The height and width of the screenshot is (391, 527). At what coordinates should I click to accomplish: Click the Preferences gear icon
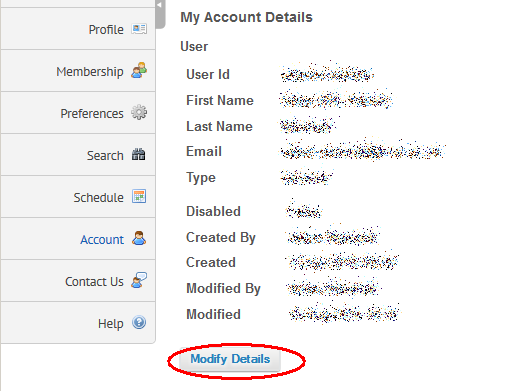point(139,112)
